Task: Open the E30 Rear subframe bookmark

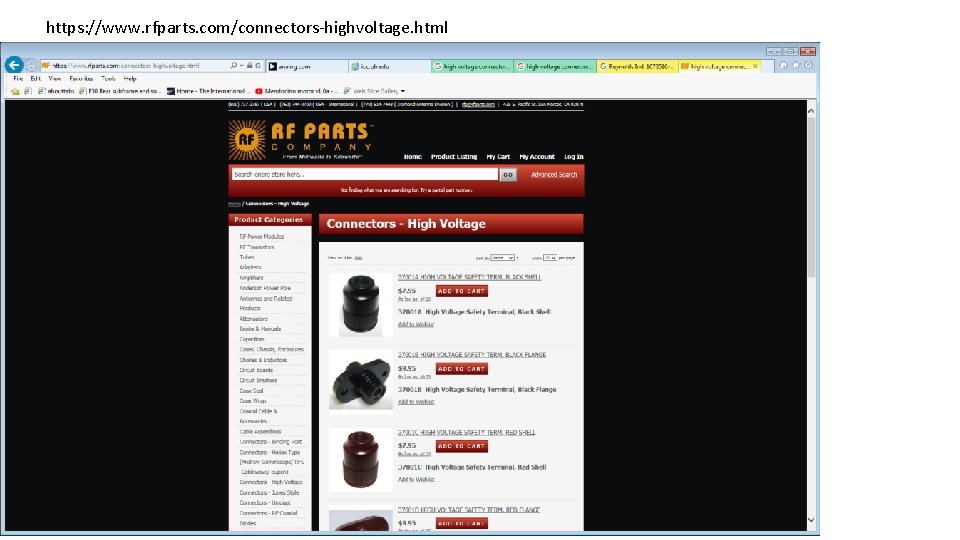Action: pos(119,91)
